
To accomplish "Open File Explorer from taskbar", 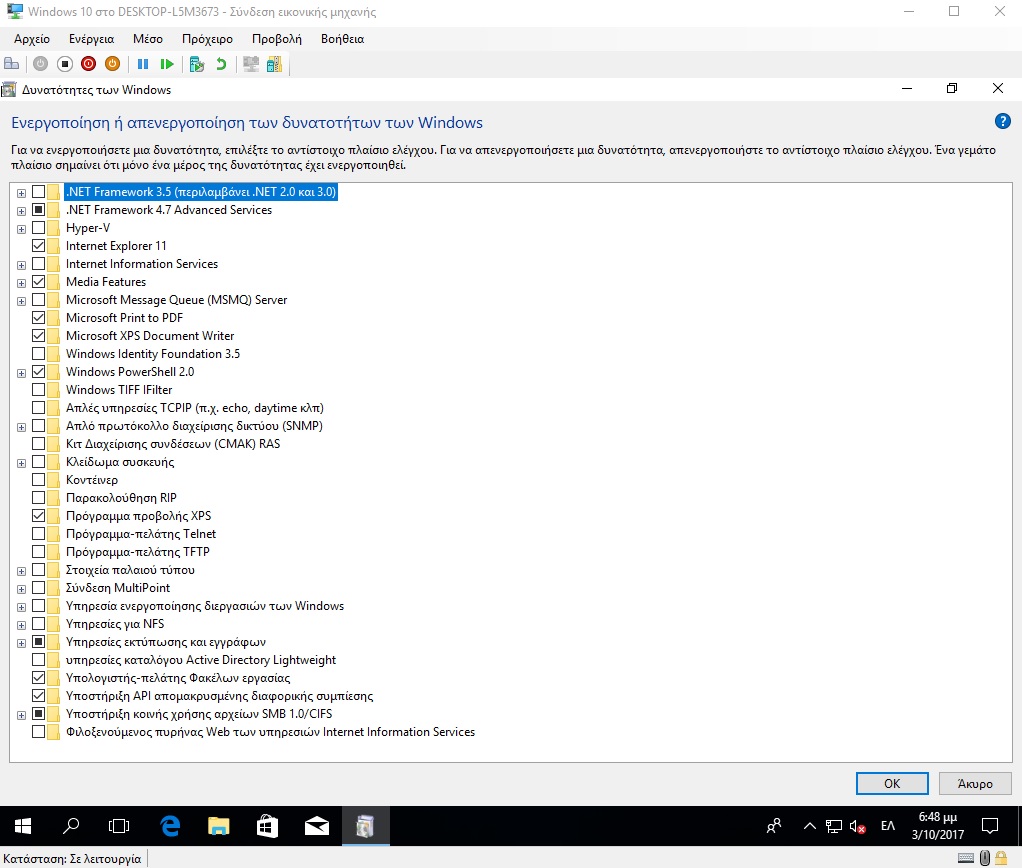I will pos(218,826).
